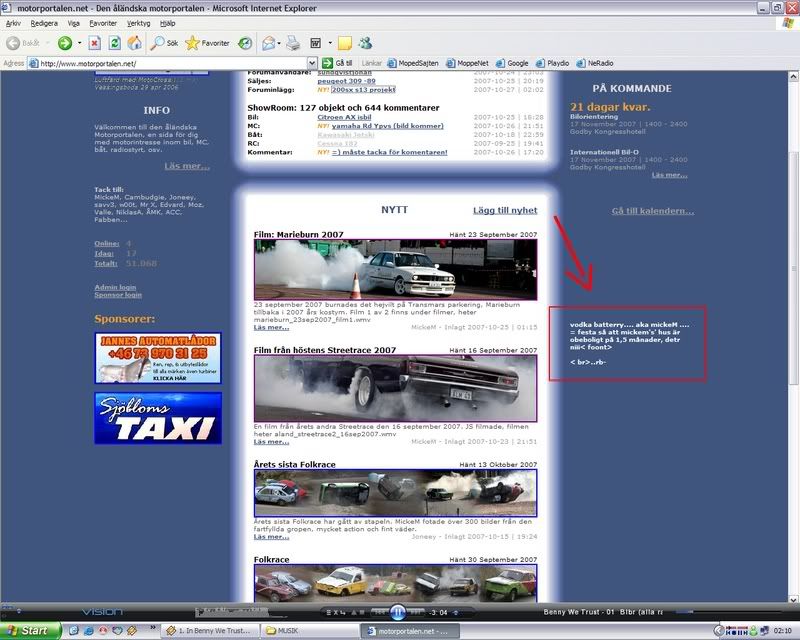The image size is (800, 640).
Task: Click the Edit with Word icon
Action: click(316, 43)
